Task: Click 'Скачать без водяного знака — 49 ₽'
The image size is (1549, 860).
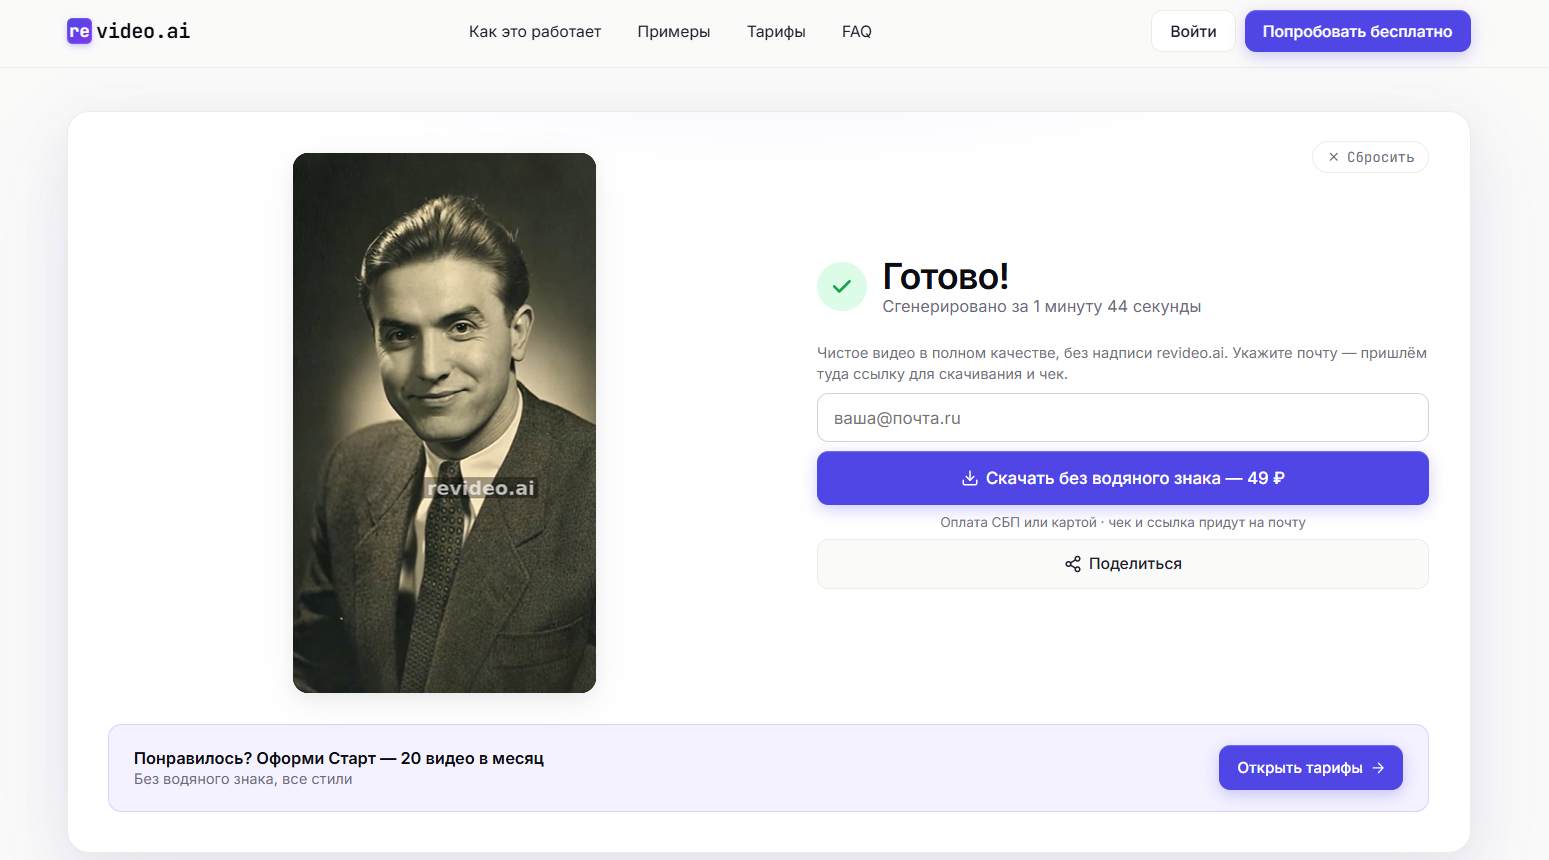Action: 1122,478
